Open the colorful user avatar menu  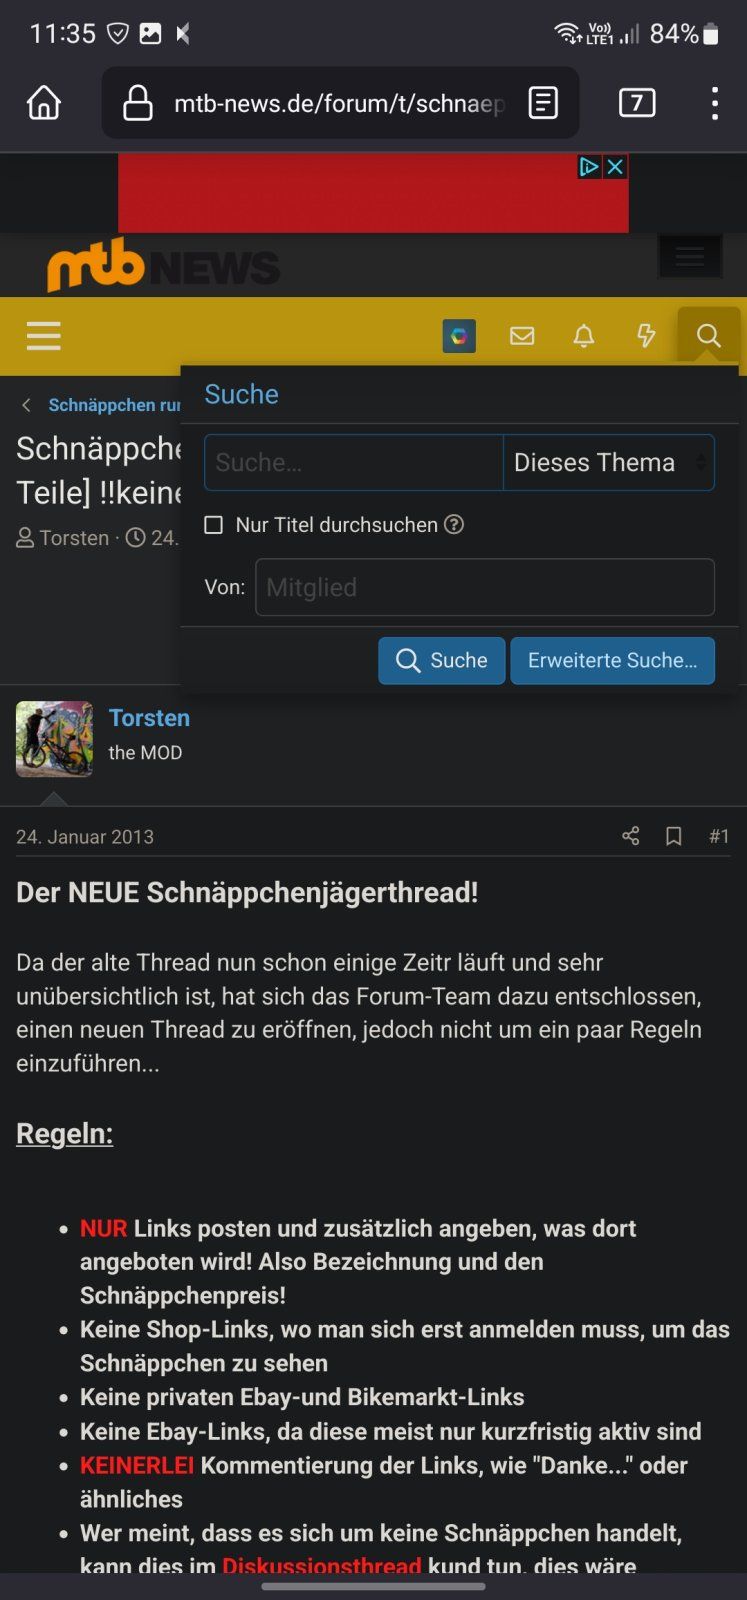[x=459, y=336]
